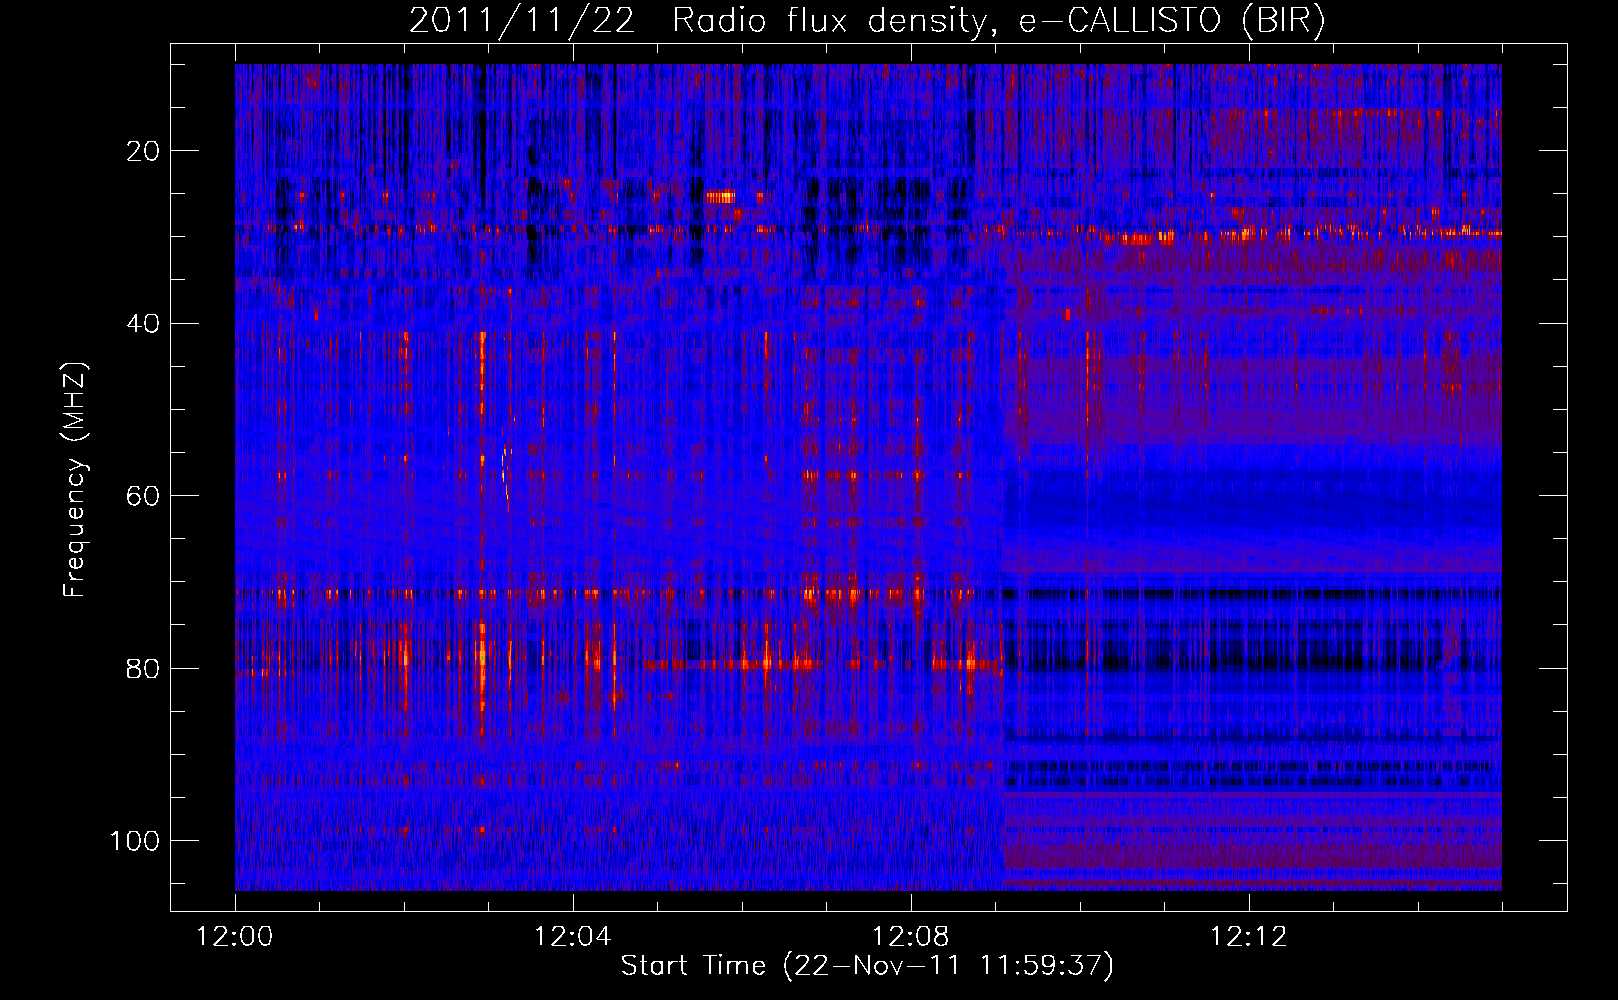Click the 12:08 time axis label

[911, 937]
